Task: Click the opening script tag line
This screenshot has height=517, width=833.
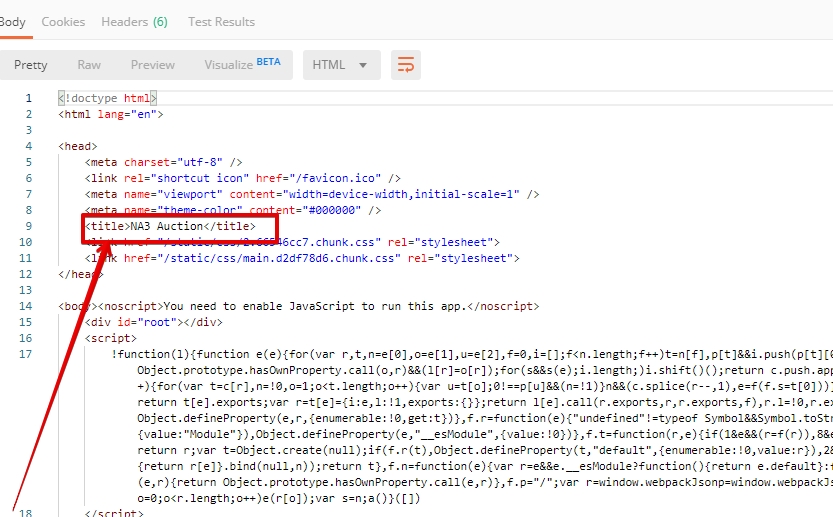Action: (111, 338)
